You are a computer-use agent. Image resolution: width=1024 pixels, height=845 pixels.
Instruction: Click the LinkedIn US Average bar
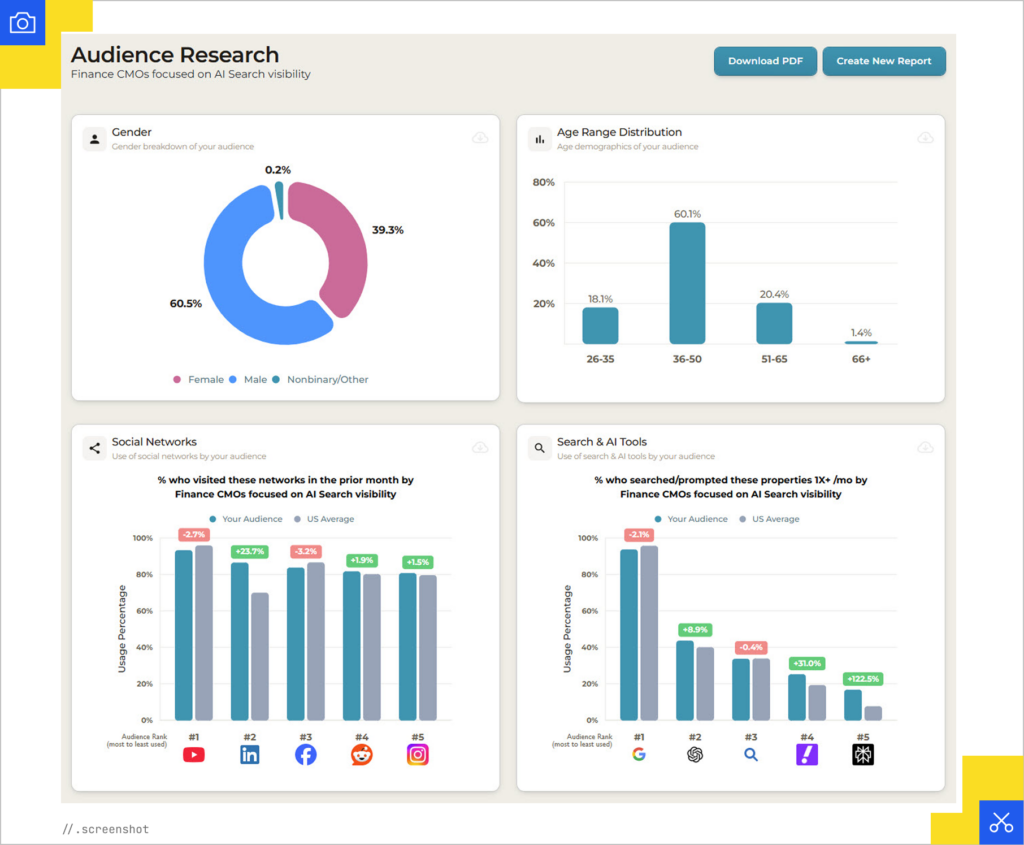260,656
